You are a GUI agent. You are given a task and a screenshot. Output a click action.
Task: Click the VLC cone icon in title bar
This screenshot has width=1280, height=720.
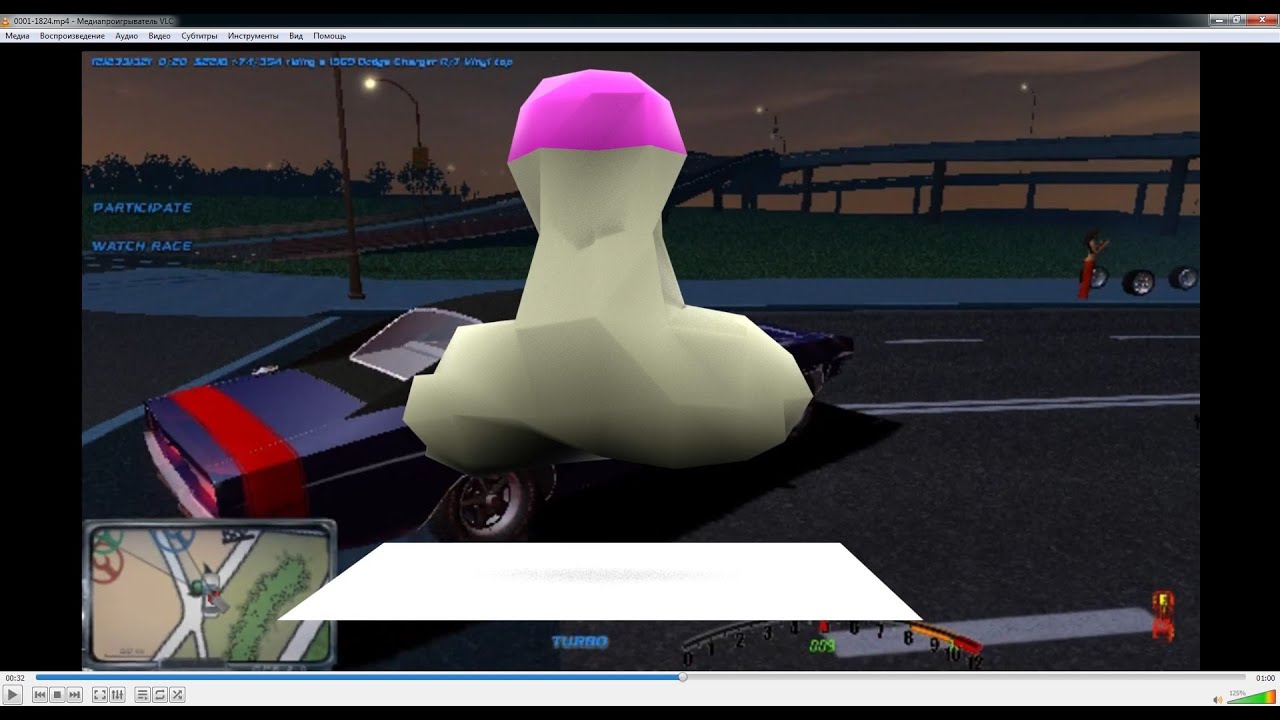tap(6, 21)
